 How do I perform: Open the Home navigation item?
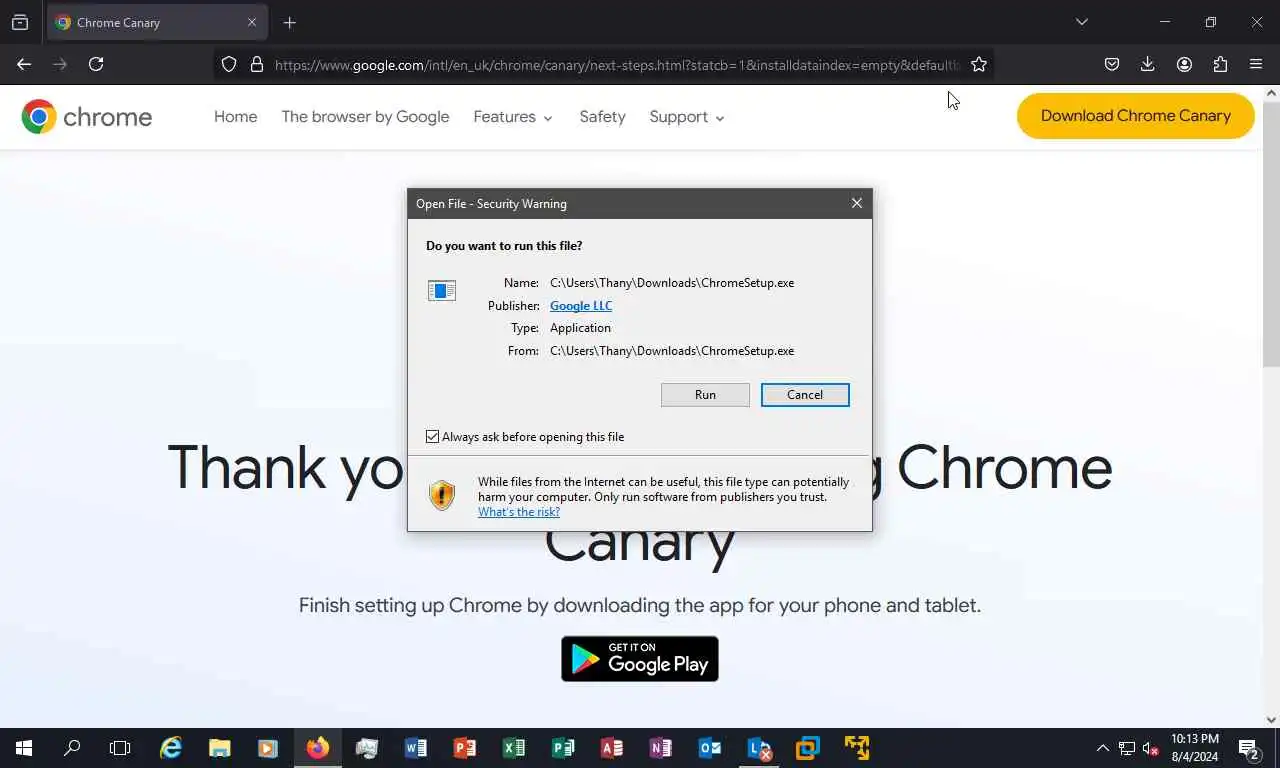click(235, 117)
